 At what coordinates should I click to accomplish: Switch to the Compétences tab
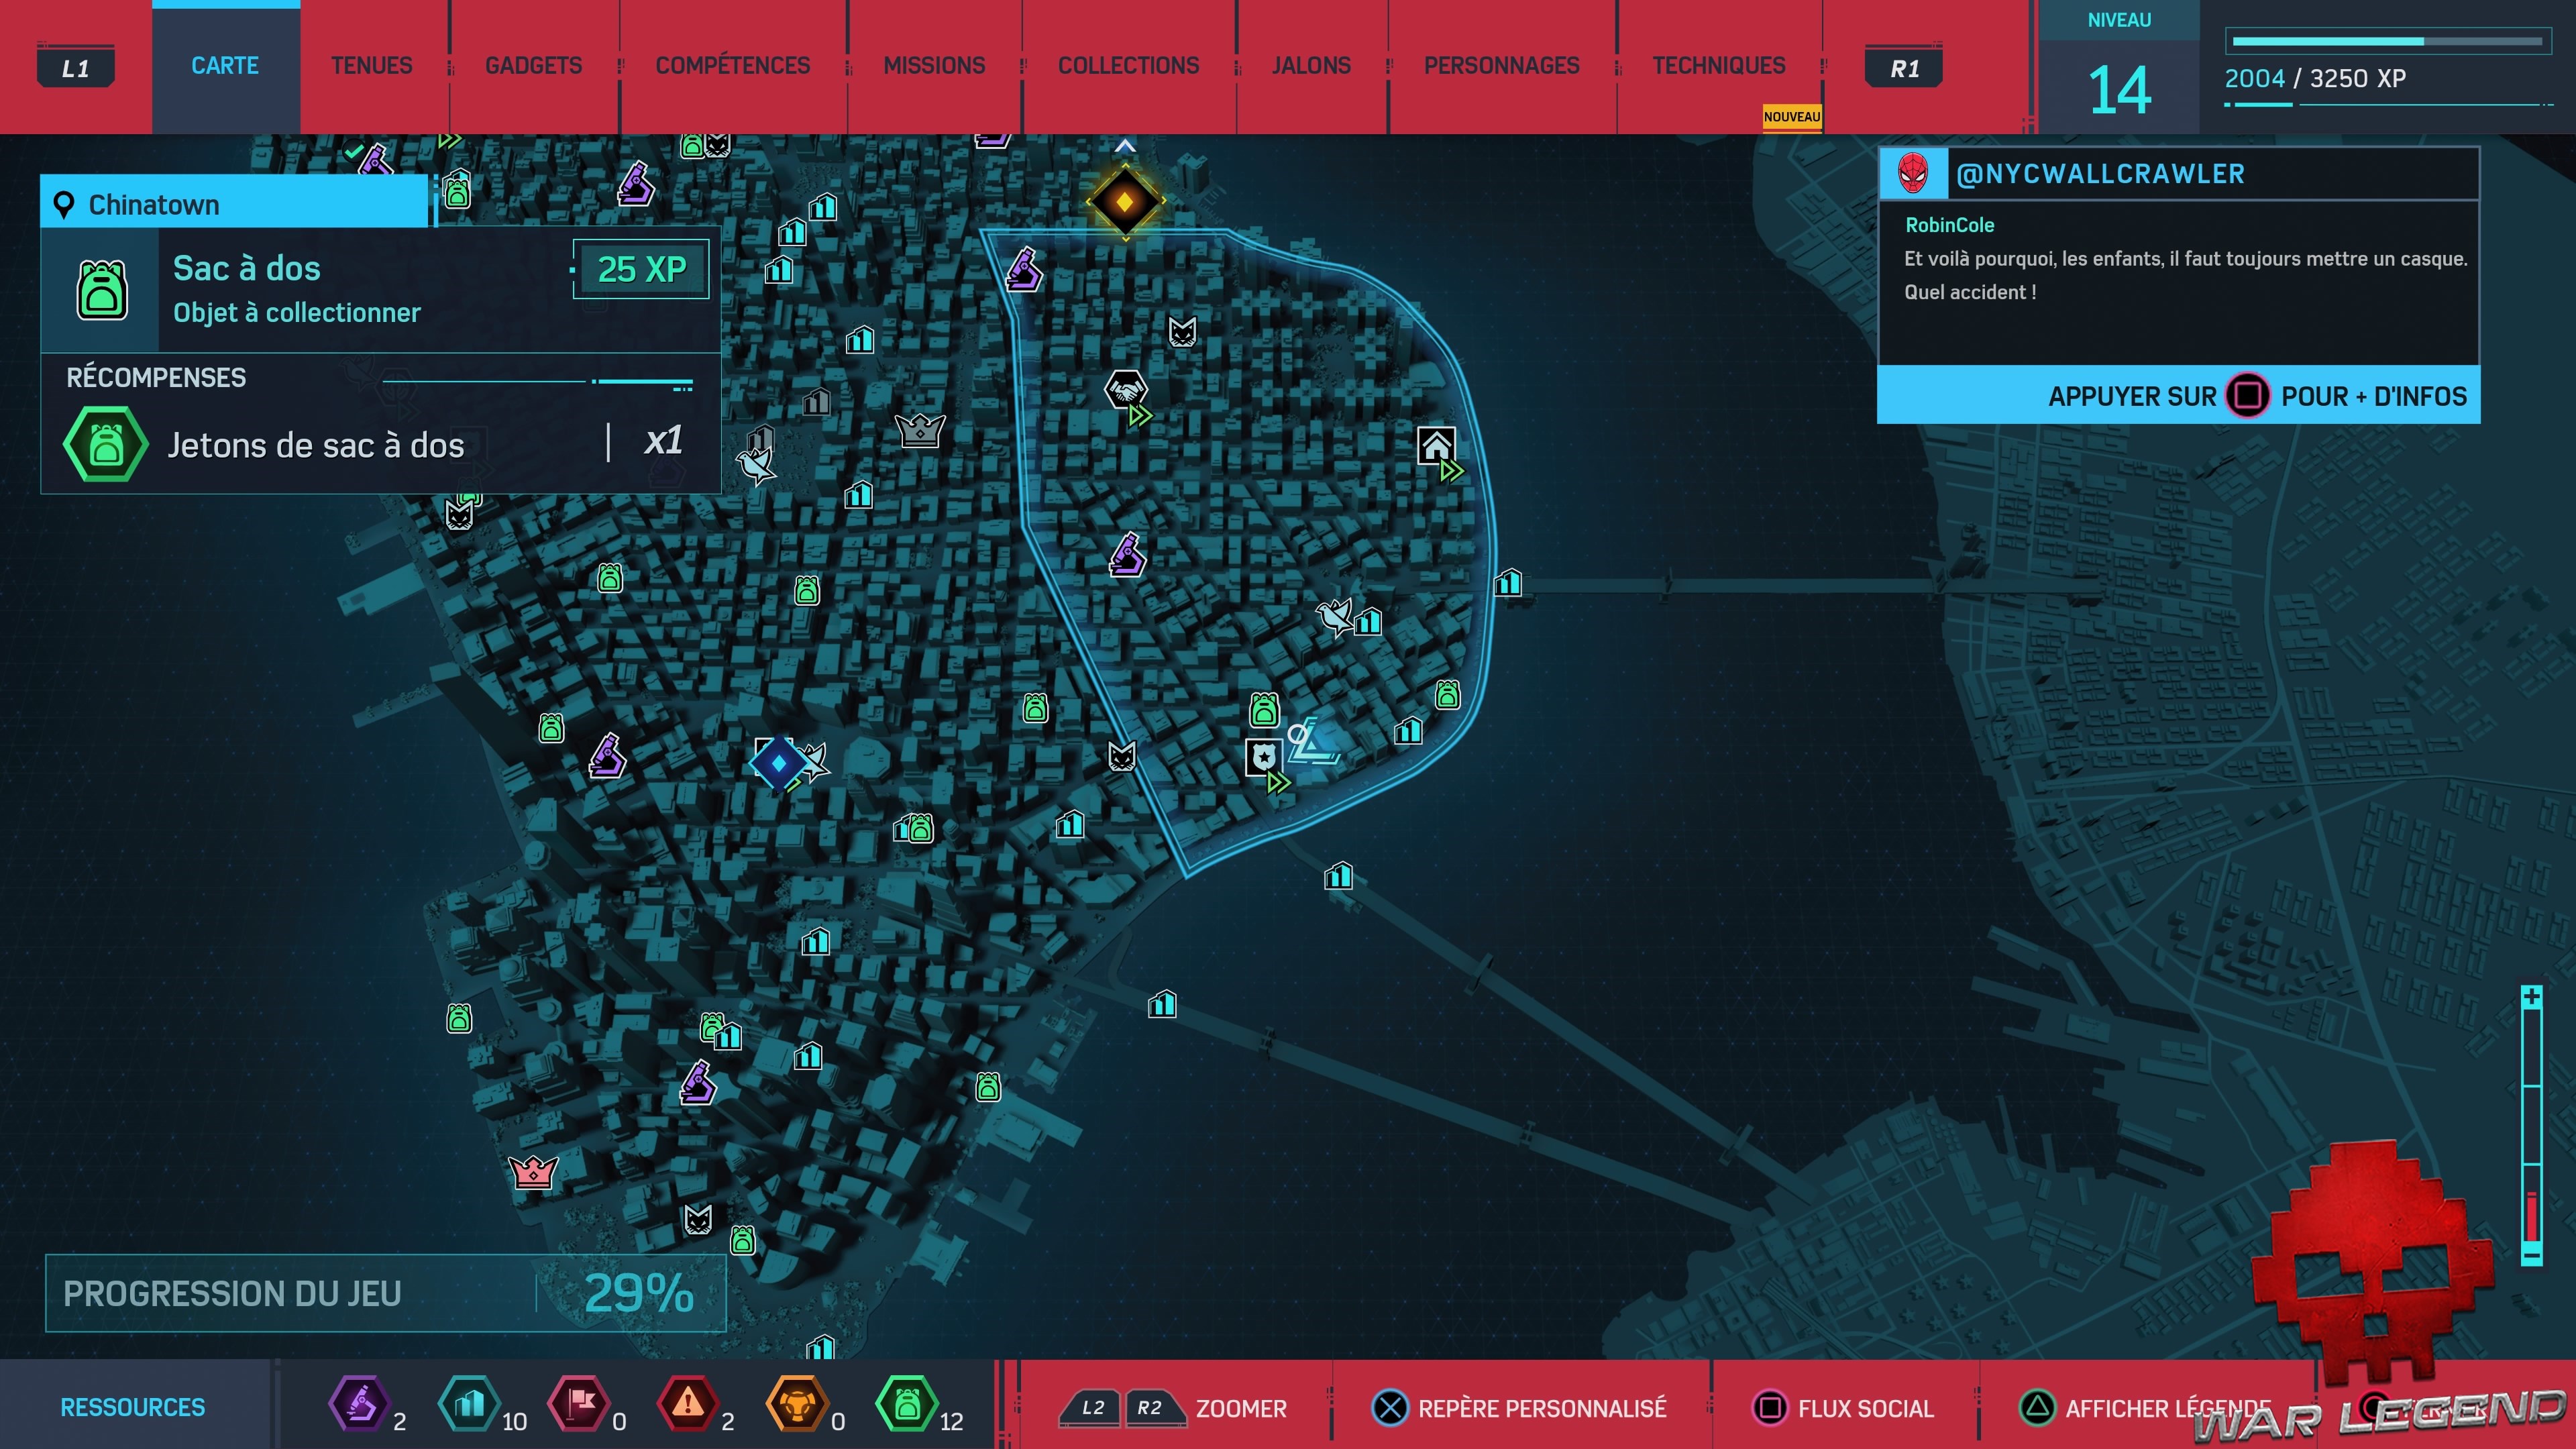732,66
